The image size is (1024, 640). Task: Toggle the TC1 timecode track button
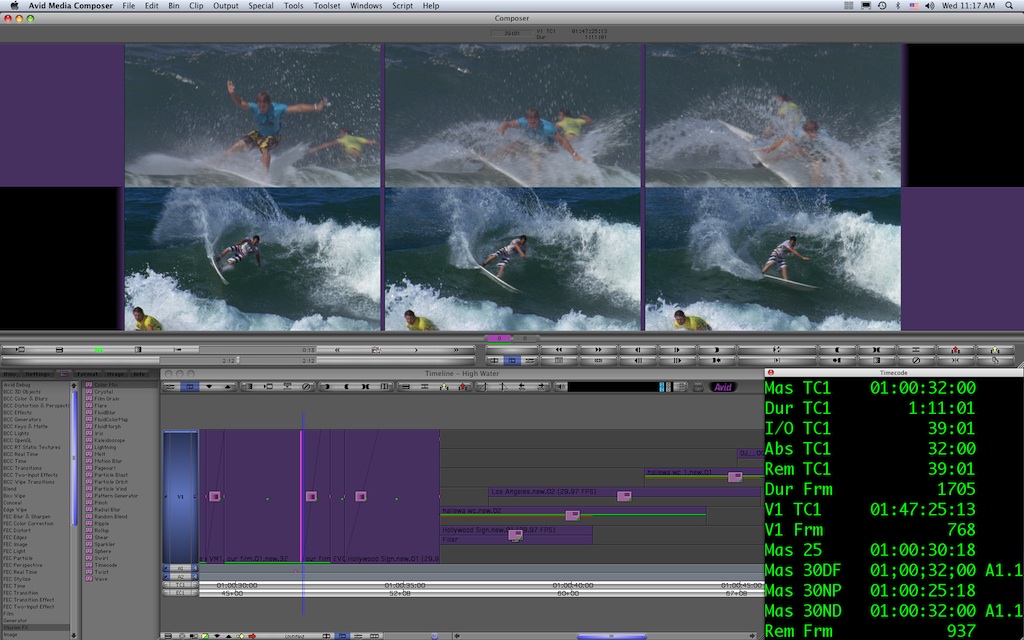tap(180, 585)
